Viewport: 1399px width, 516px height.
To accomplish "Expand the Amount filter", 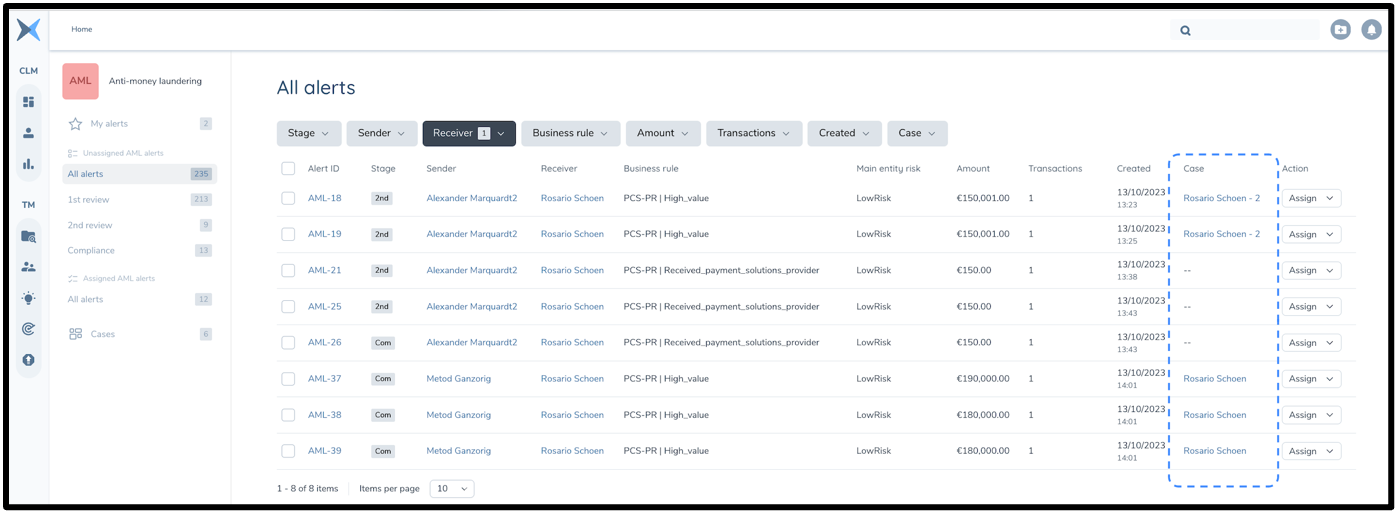I will pyautogui.click(x=663, y=133).
